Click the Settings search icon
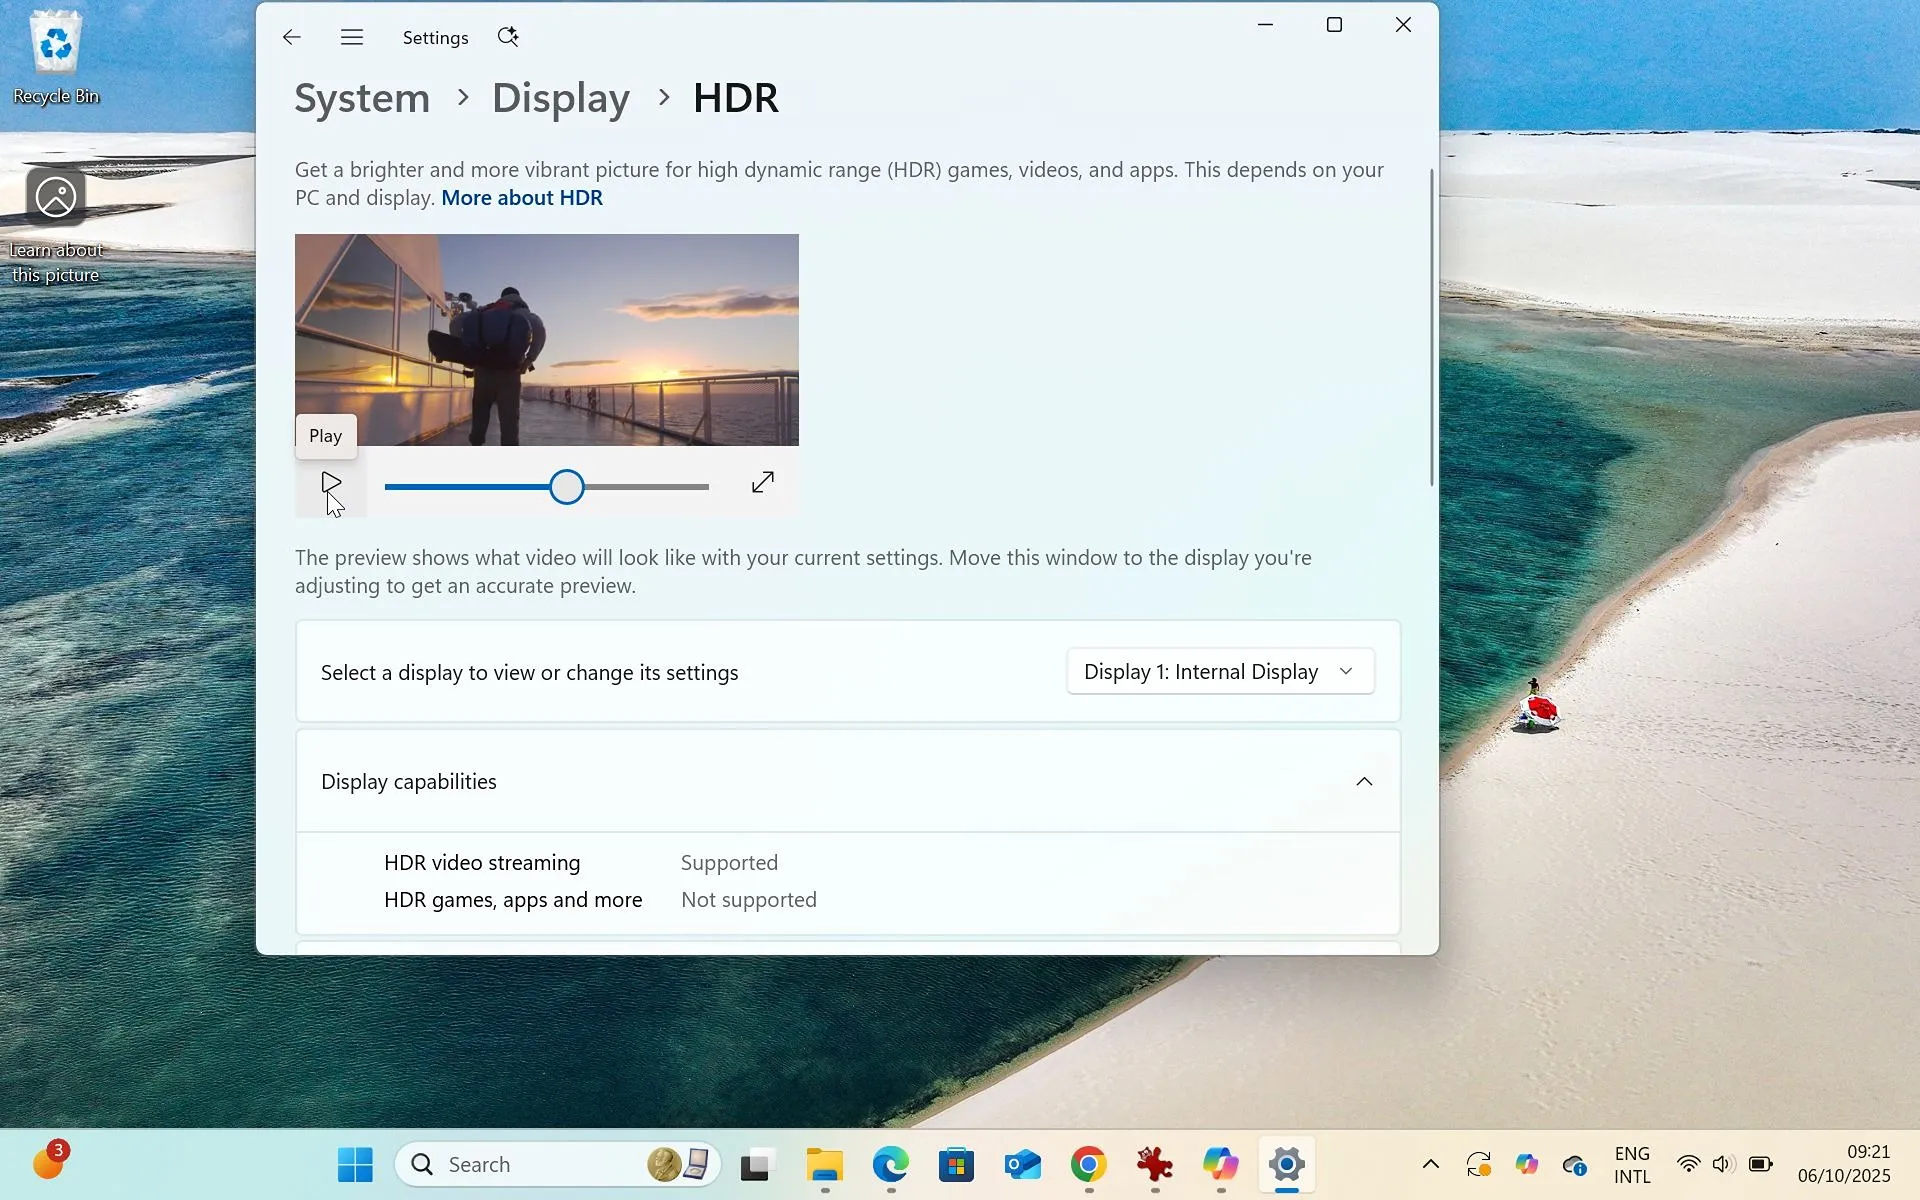This screenshot has width=1920, height=1200. (508, 37)
